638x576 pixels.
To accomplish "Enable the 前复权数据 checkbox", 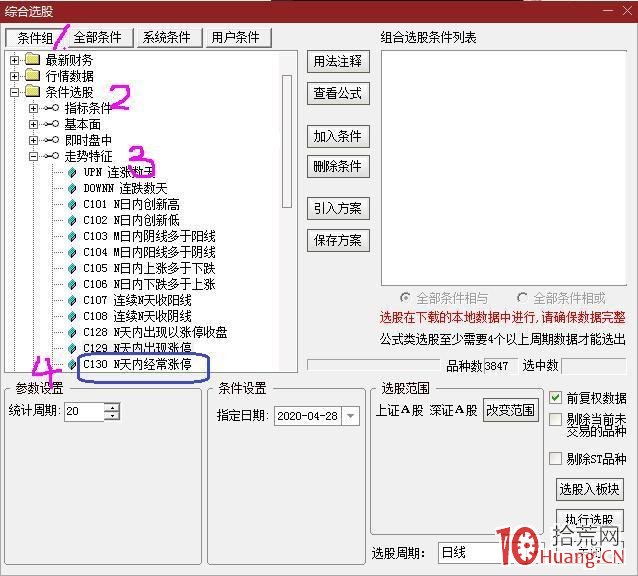I will tap(555, 397).
